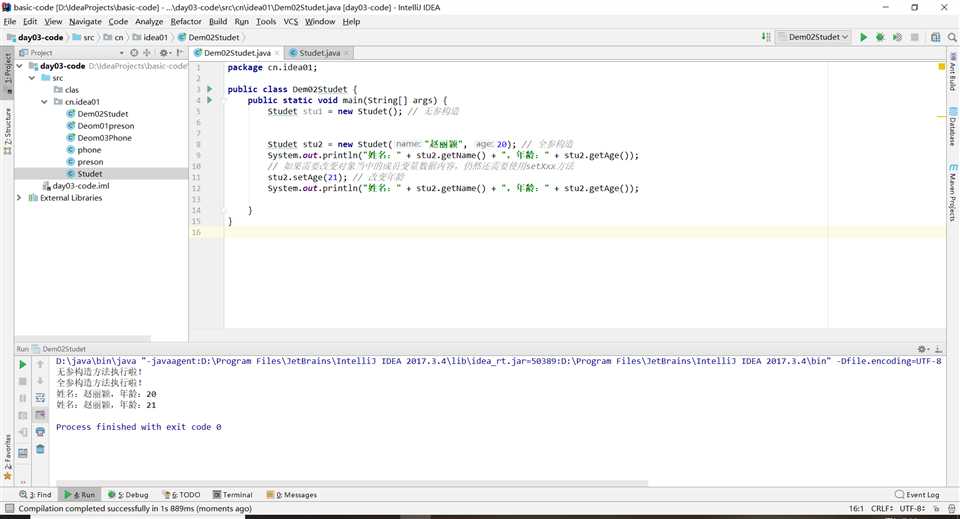Collapse the cn.idea01 package node
Image resolution: width=960 pixels, height=519 pixels.
tap(44, 102)
